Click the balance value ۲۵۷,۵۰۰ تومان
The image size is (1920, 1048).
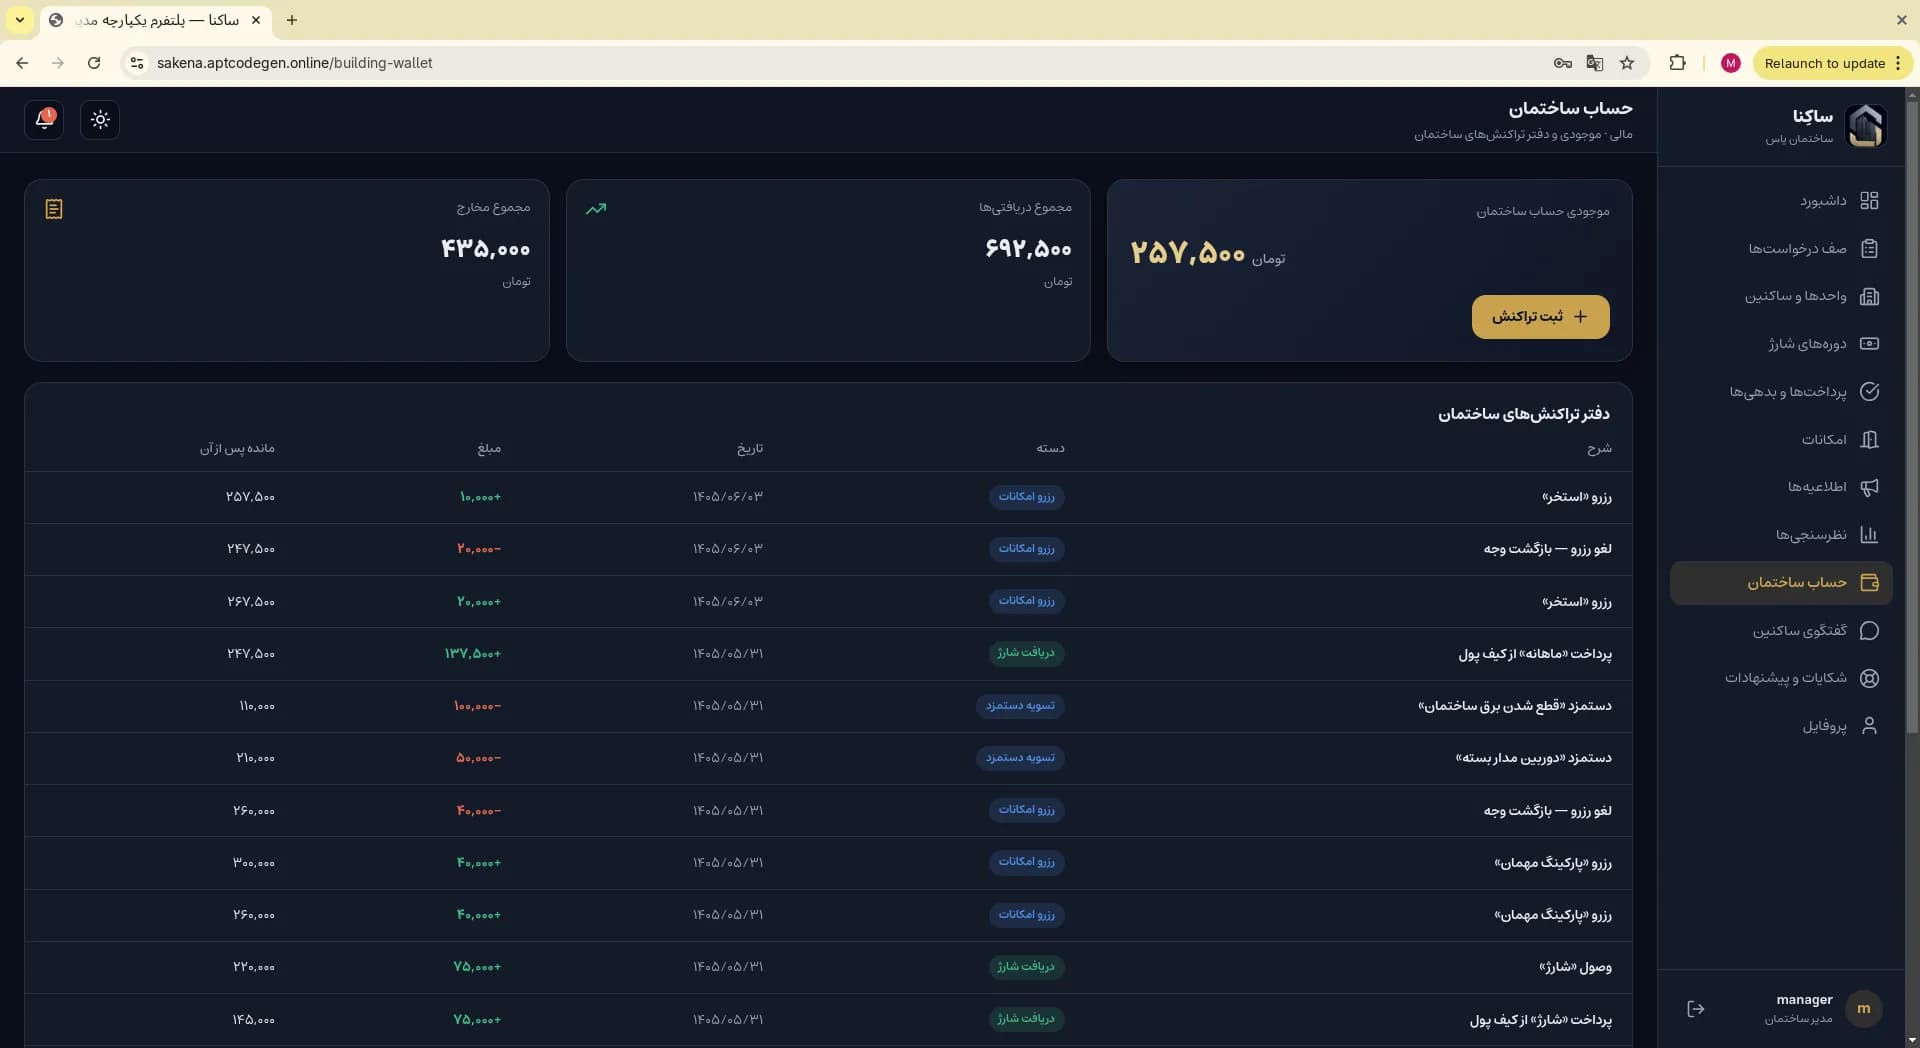coord(1208,254)
